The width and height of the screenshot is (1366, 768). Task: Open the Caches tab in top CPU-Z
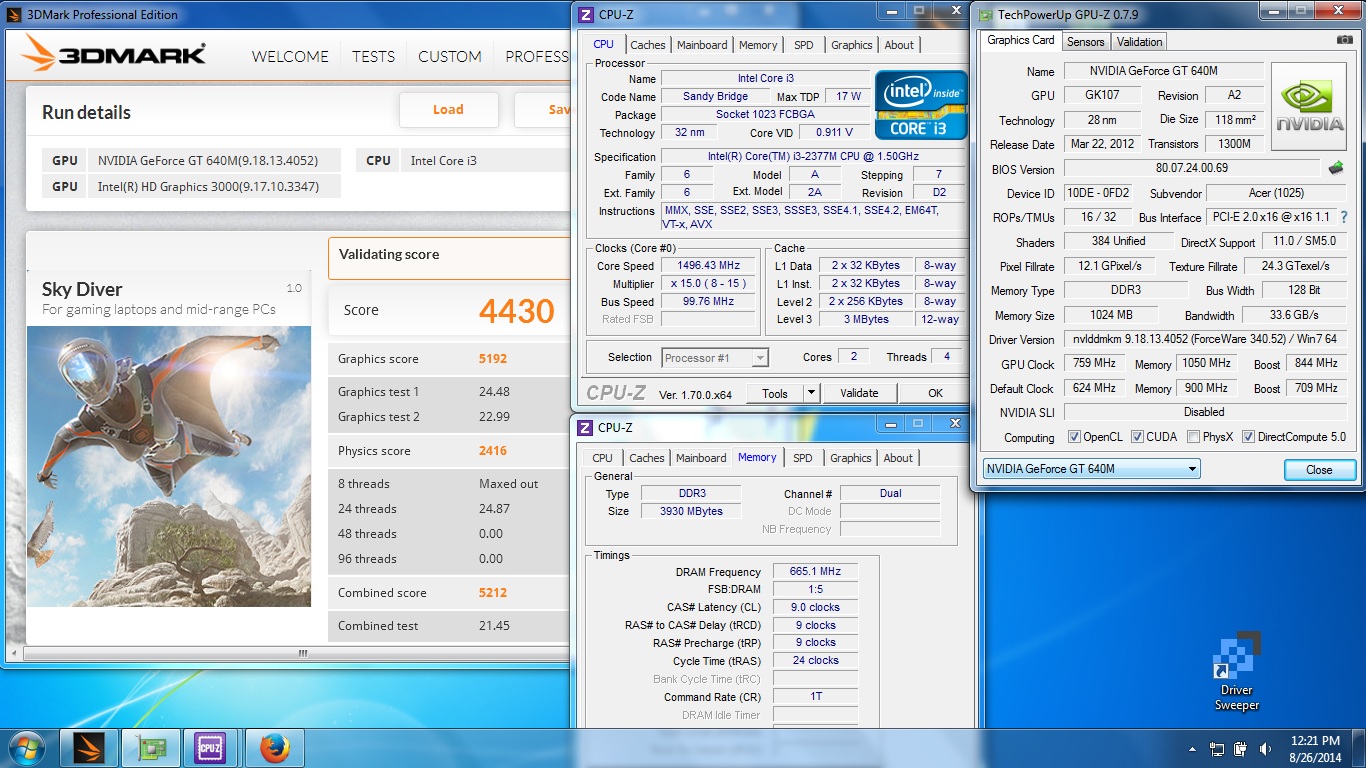[x=647, y=45]
